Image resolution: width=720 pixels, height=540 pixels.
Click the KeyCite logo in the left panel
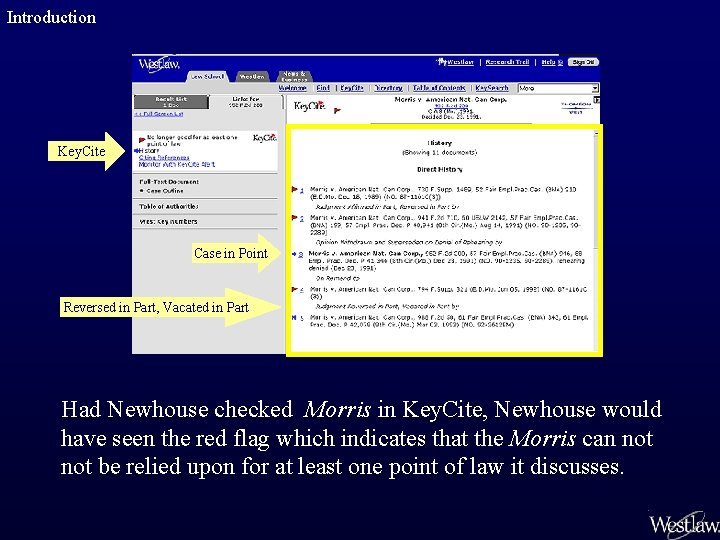(264, 138)
